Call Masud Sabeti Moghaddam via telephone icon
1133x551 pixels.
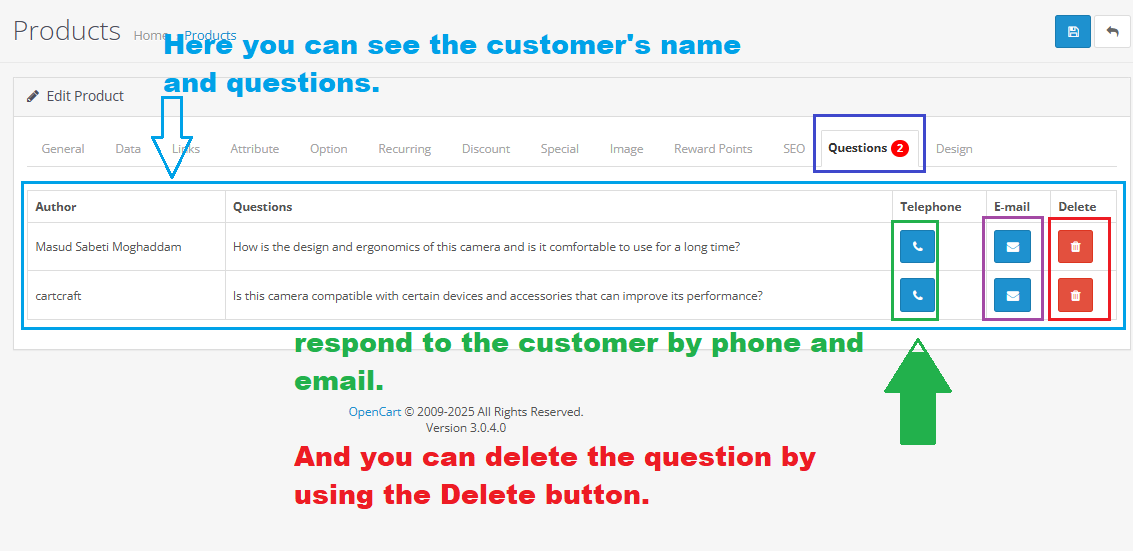(x=917, y=246)
